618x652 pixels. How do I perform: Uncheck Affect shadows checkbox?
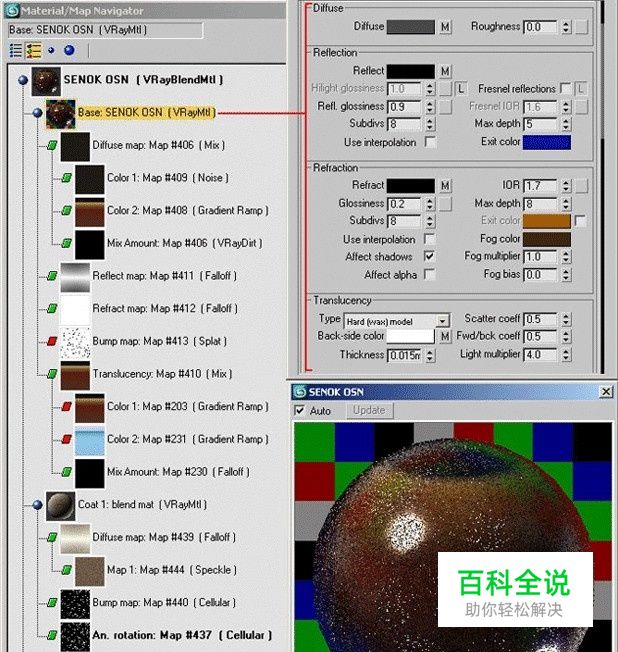click(x=429, y=256)
